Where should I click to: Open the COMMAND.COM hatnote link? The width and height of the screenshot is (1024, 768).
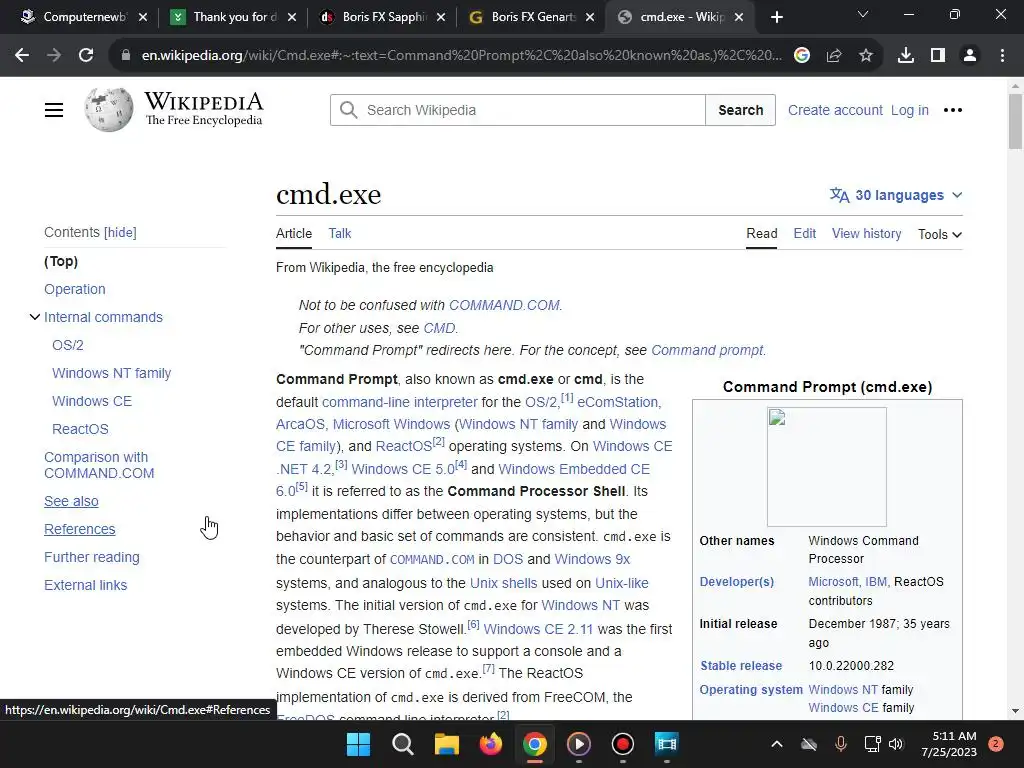pyautogui.click(x=504, y=305)
